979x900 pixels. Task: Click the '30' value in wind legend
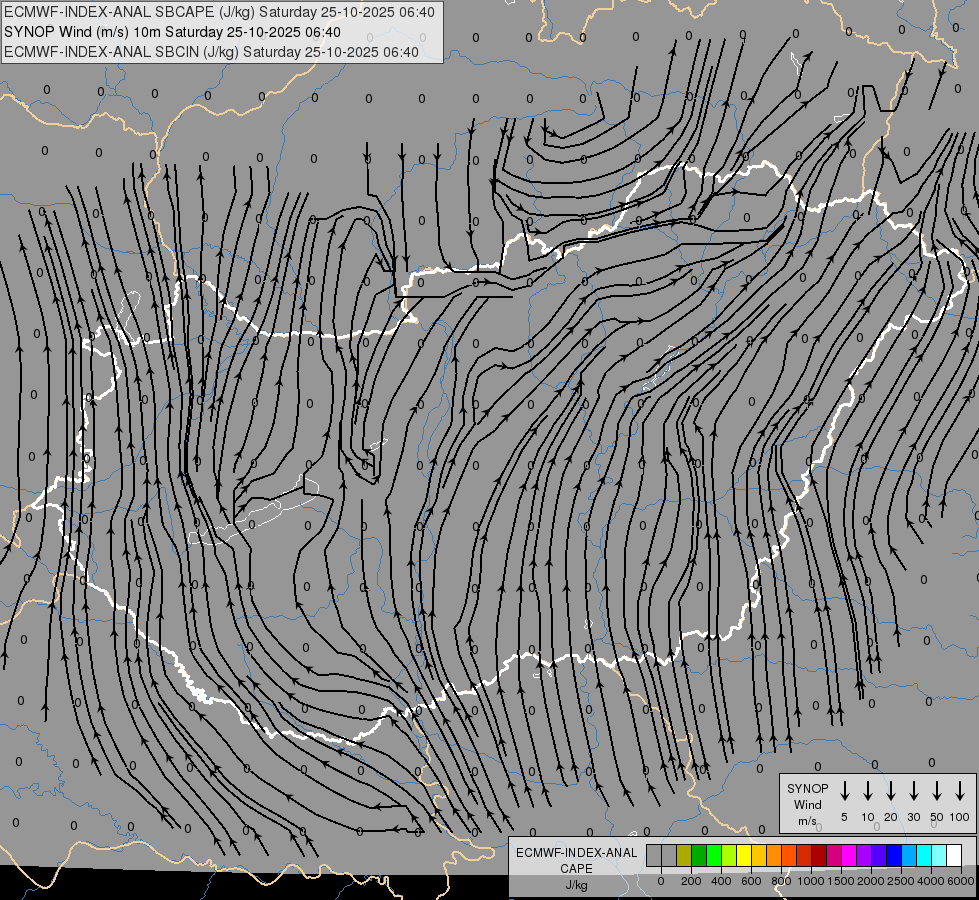click(x=913, y=817)
